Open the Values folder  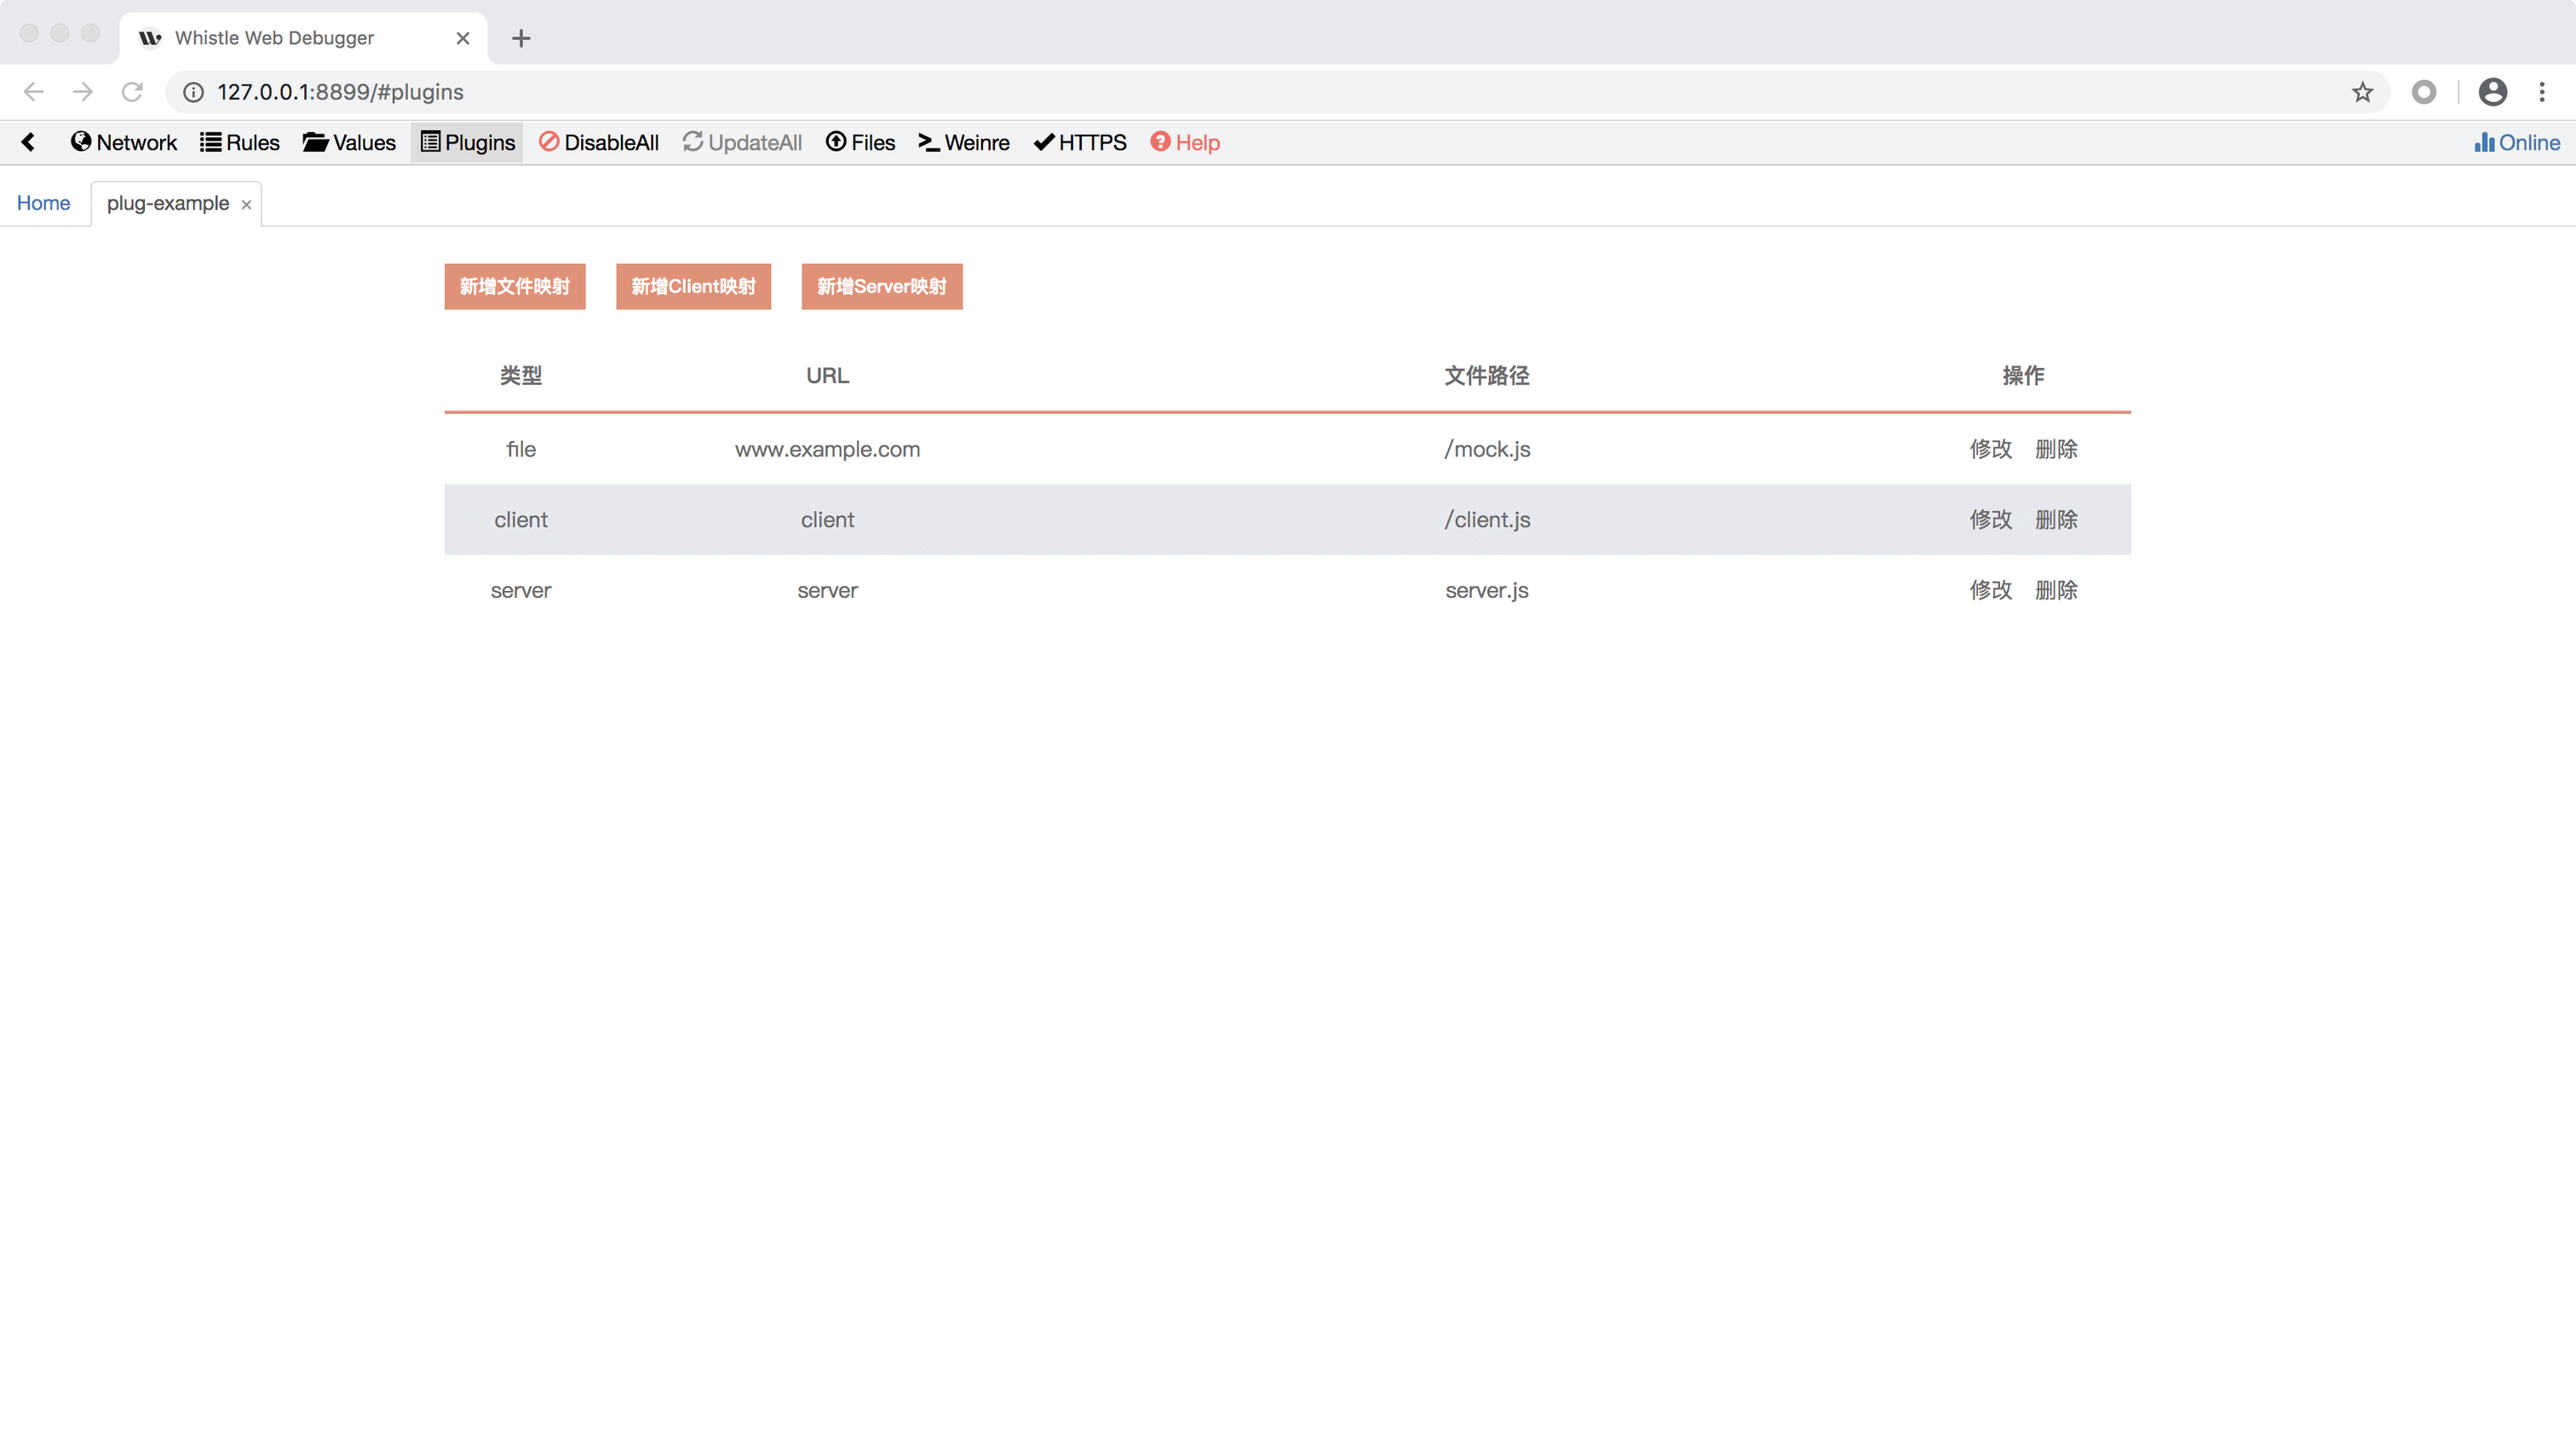tap(349, 142)
